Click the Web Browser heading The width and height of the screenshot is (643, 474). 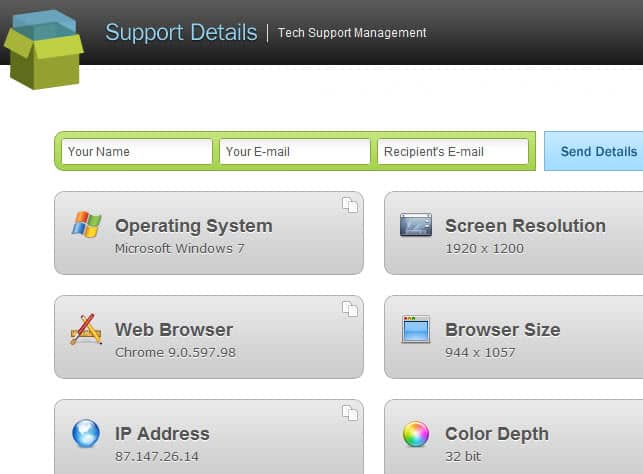point(174,330)
